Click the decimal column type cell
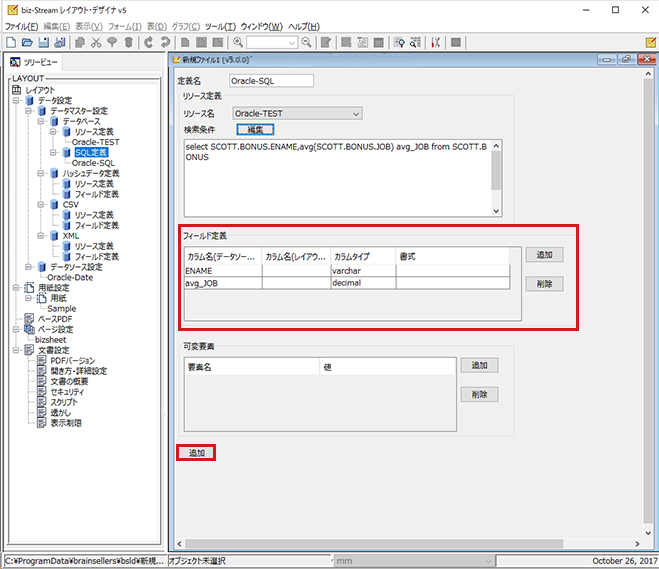 pos(363,283)
